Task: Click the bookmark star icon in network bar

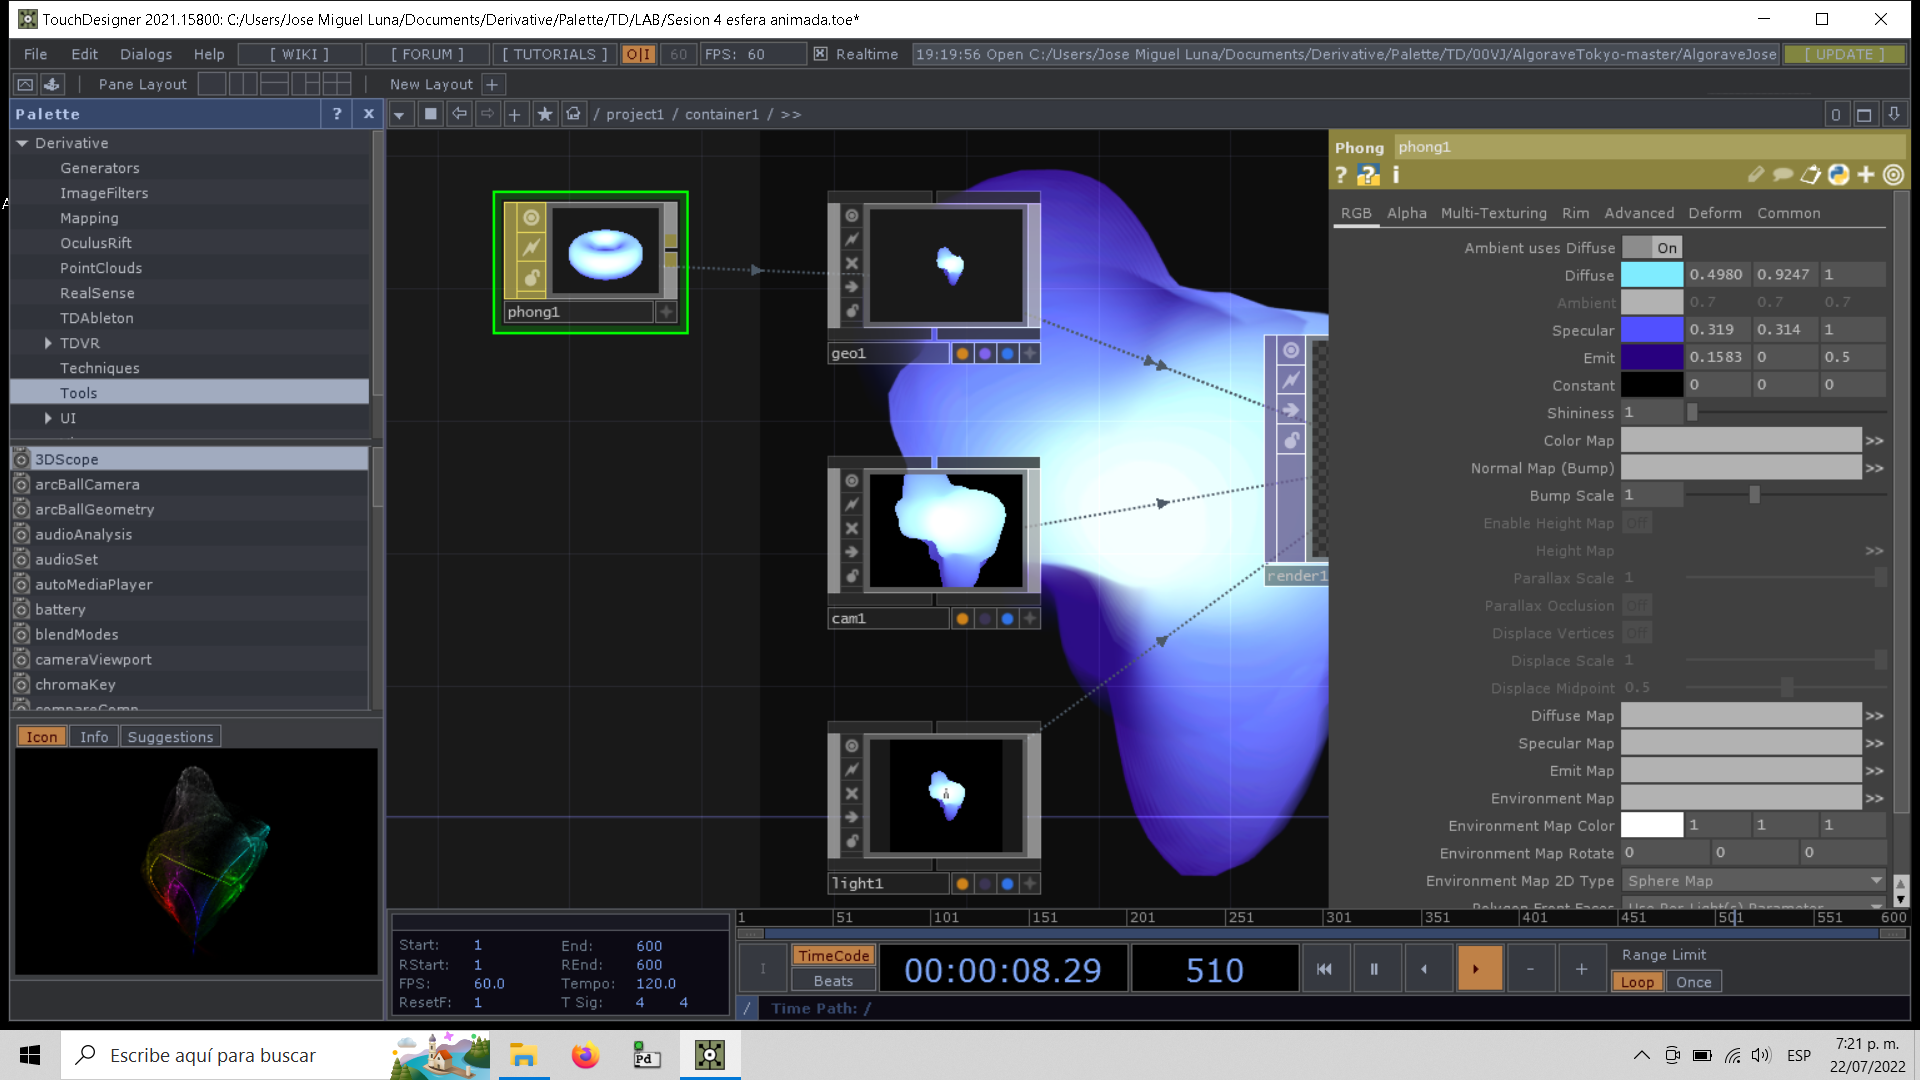Action: [x=545, y=114]
